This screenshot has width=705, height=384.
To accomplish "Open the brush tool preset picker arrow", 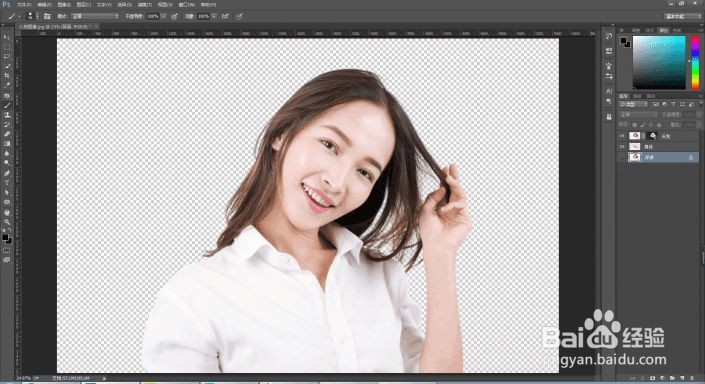I will (x=19, y=17).
